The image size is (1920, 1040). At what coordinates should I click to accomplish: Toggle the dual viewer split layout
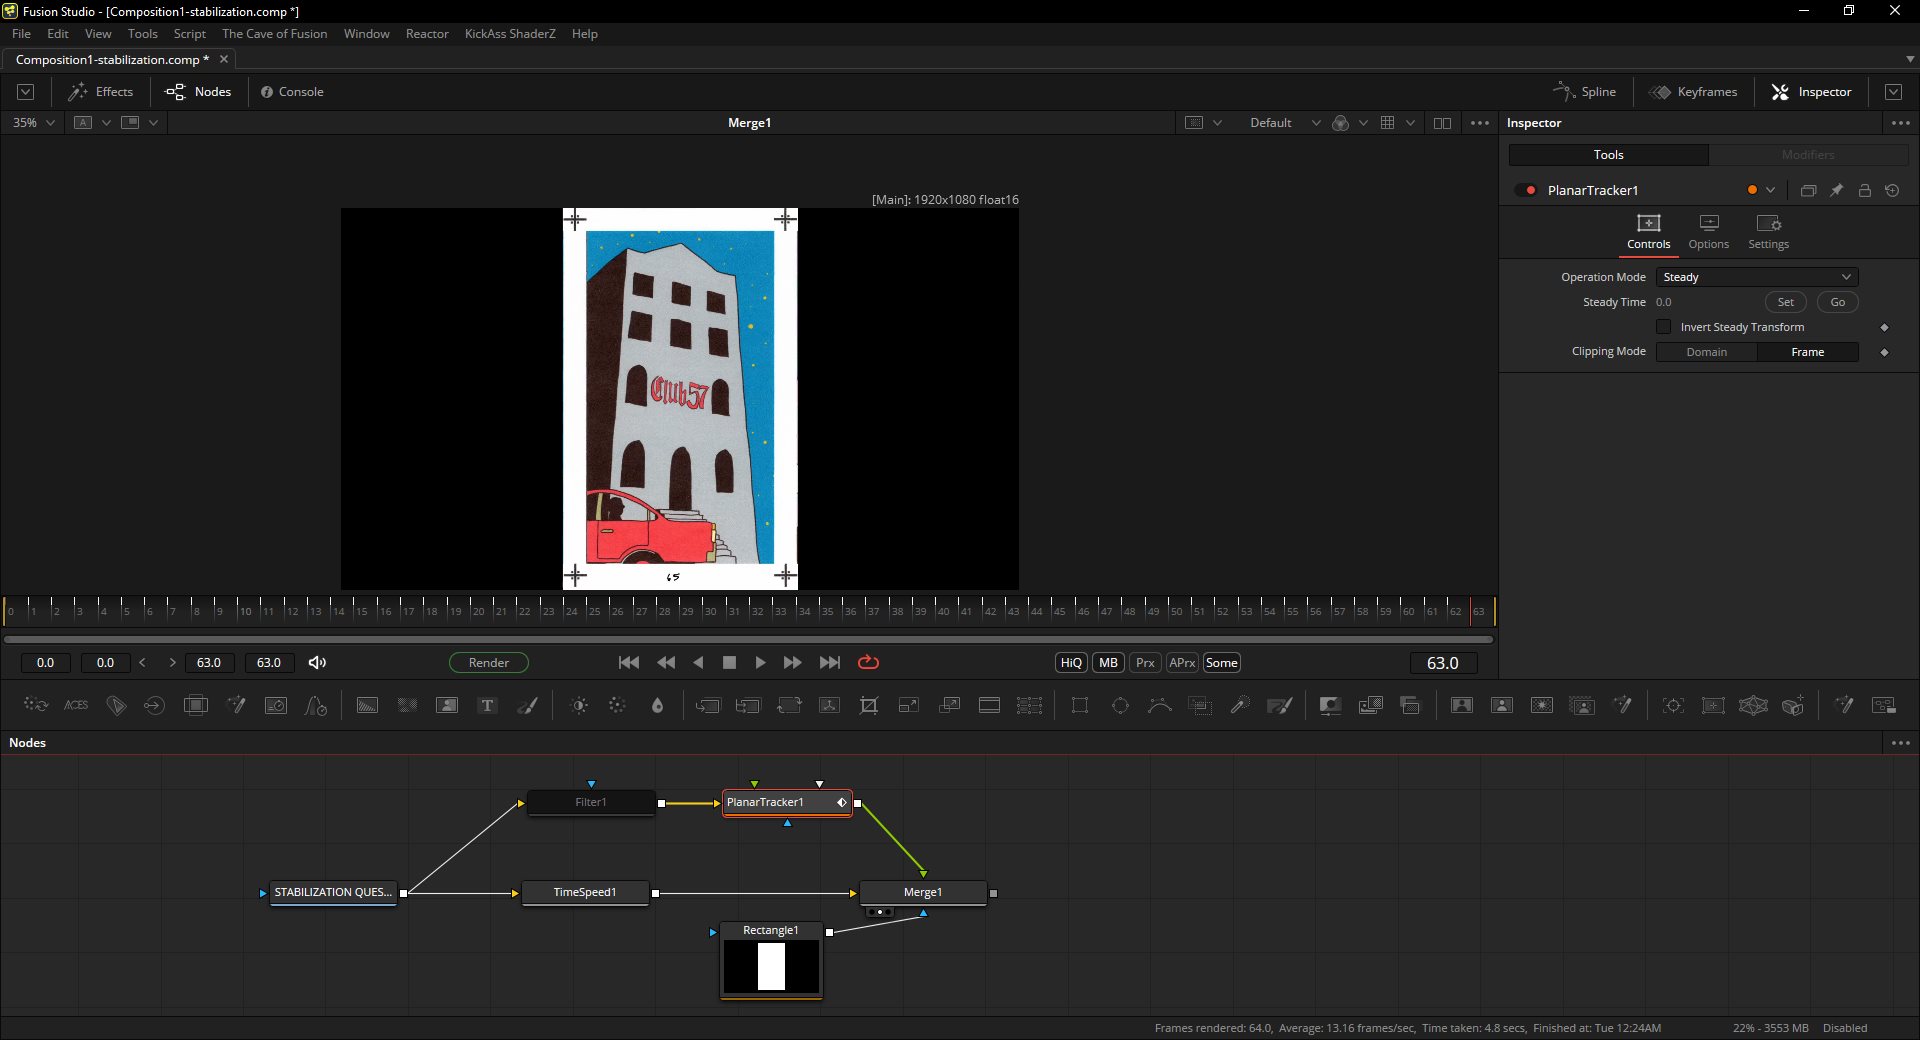[x=1442, y=123]
